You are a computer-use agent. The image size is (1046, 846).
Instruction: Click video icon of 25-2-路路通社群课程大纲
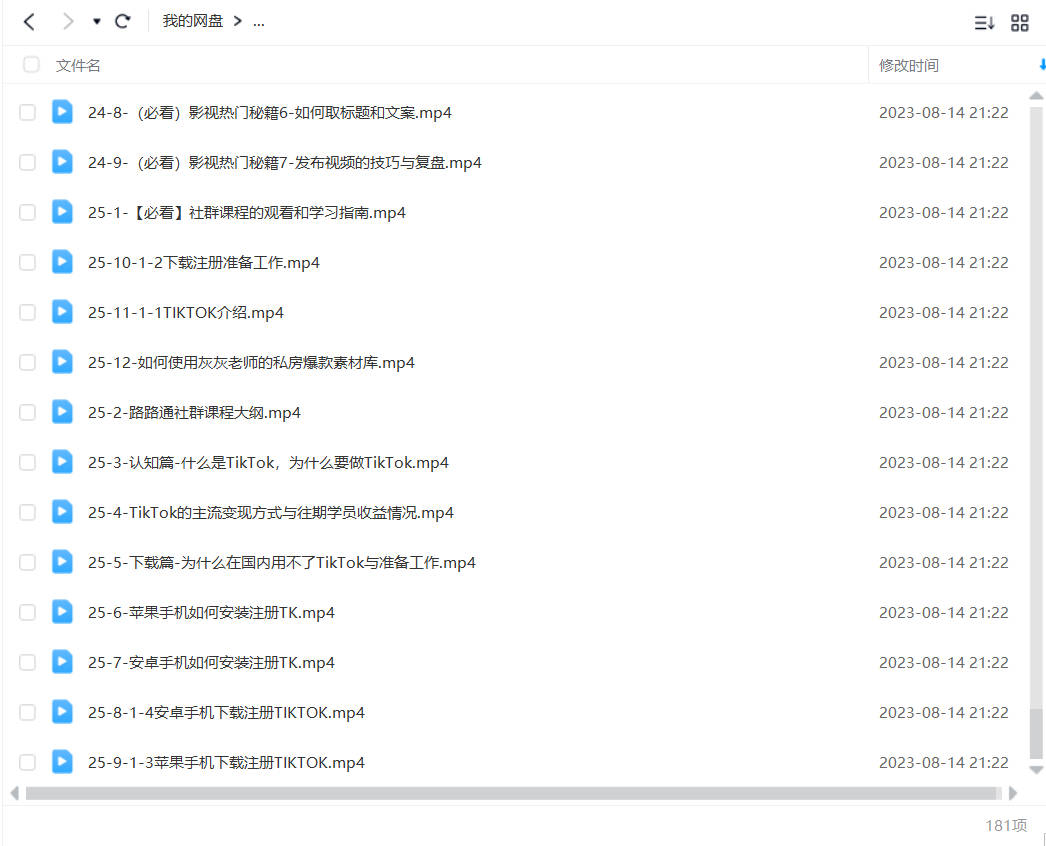(x=62, y=412)
